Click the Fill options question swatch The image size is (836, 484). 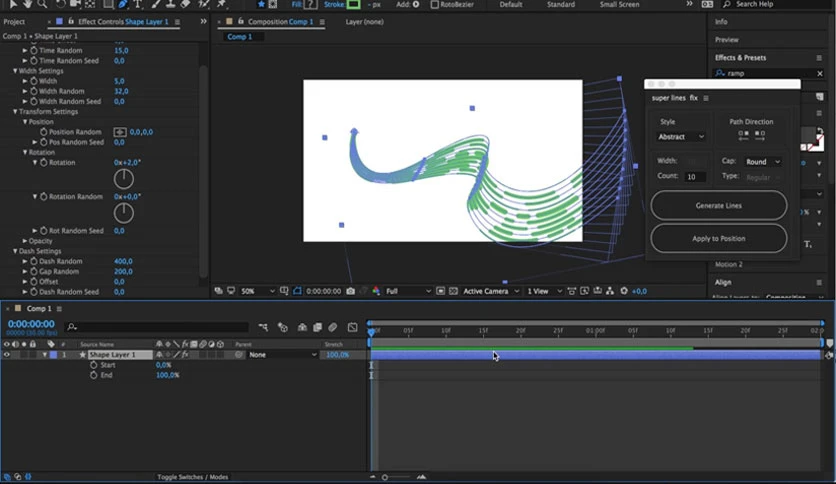coord(311,4)
